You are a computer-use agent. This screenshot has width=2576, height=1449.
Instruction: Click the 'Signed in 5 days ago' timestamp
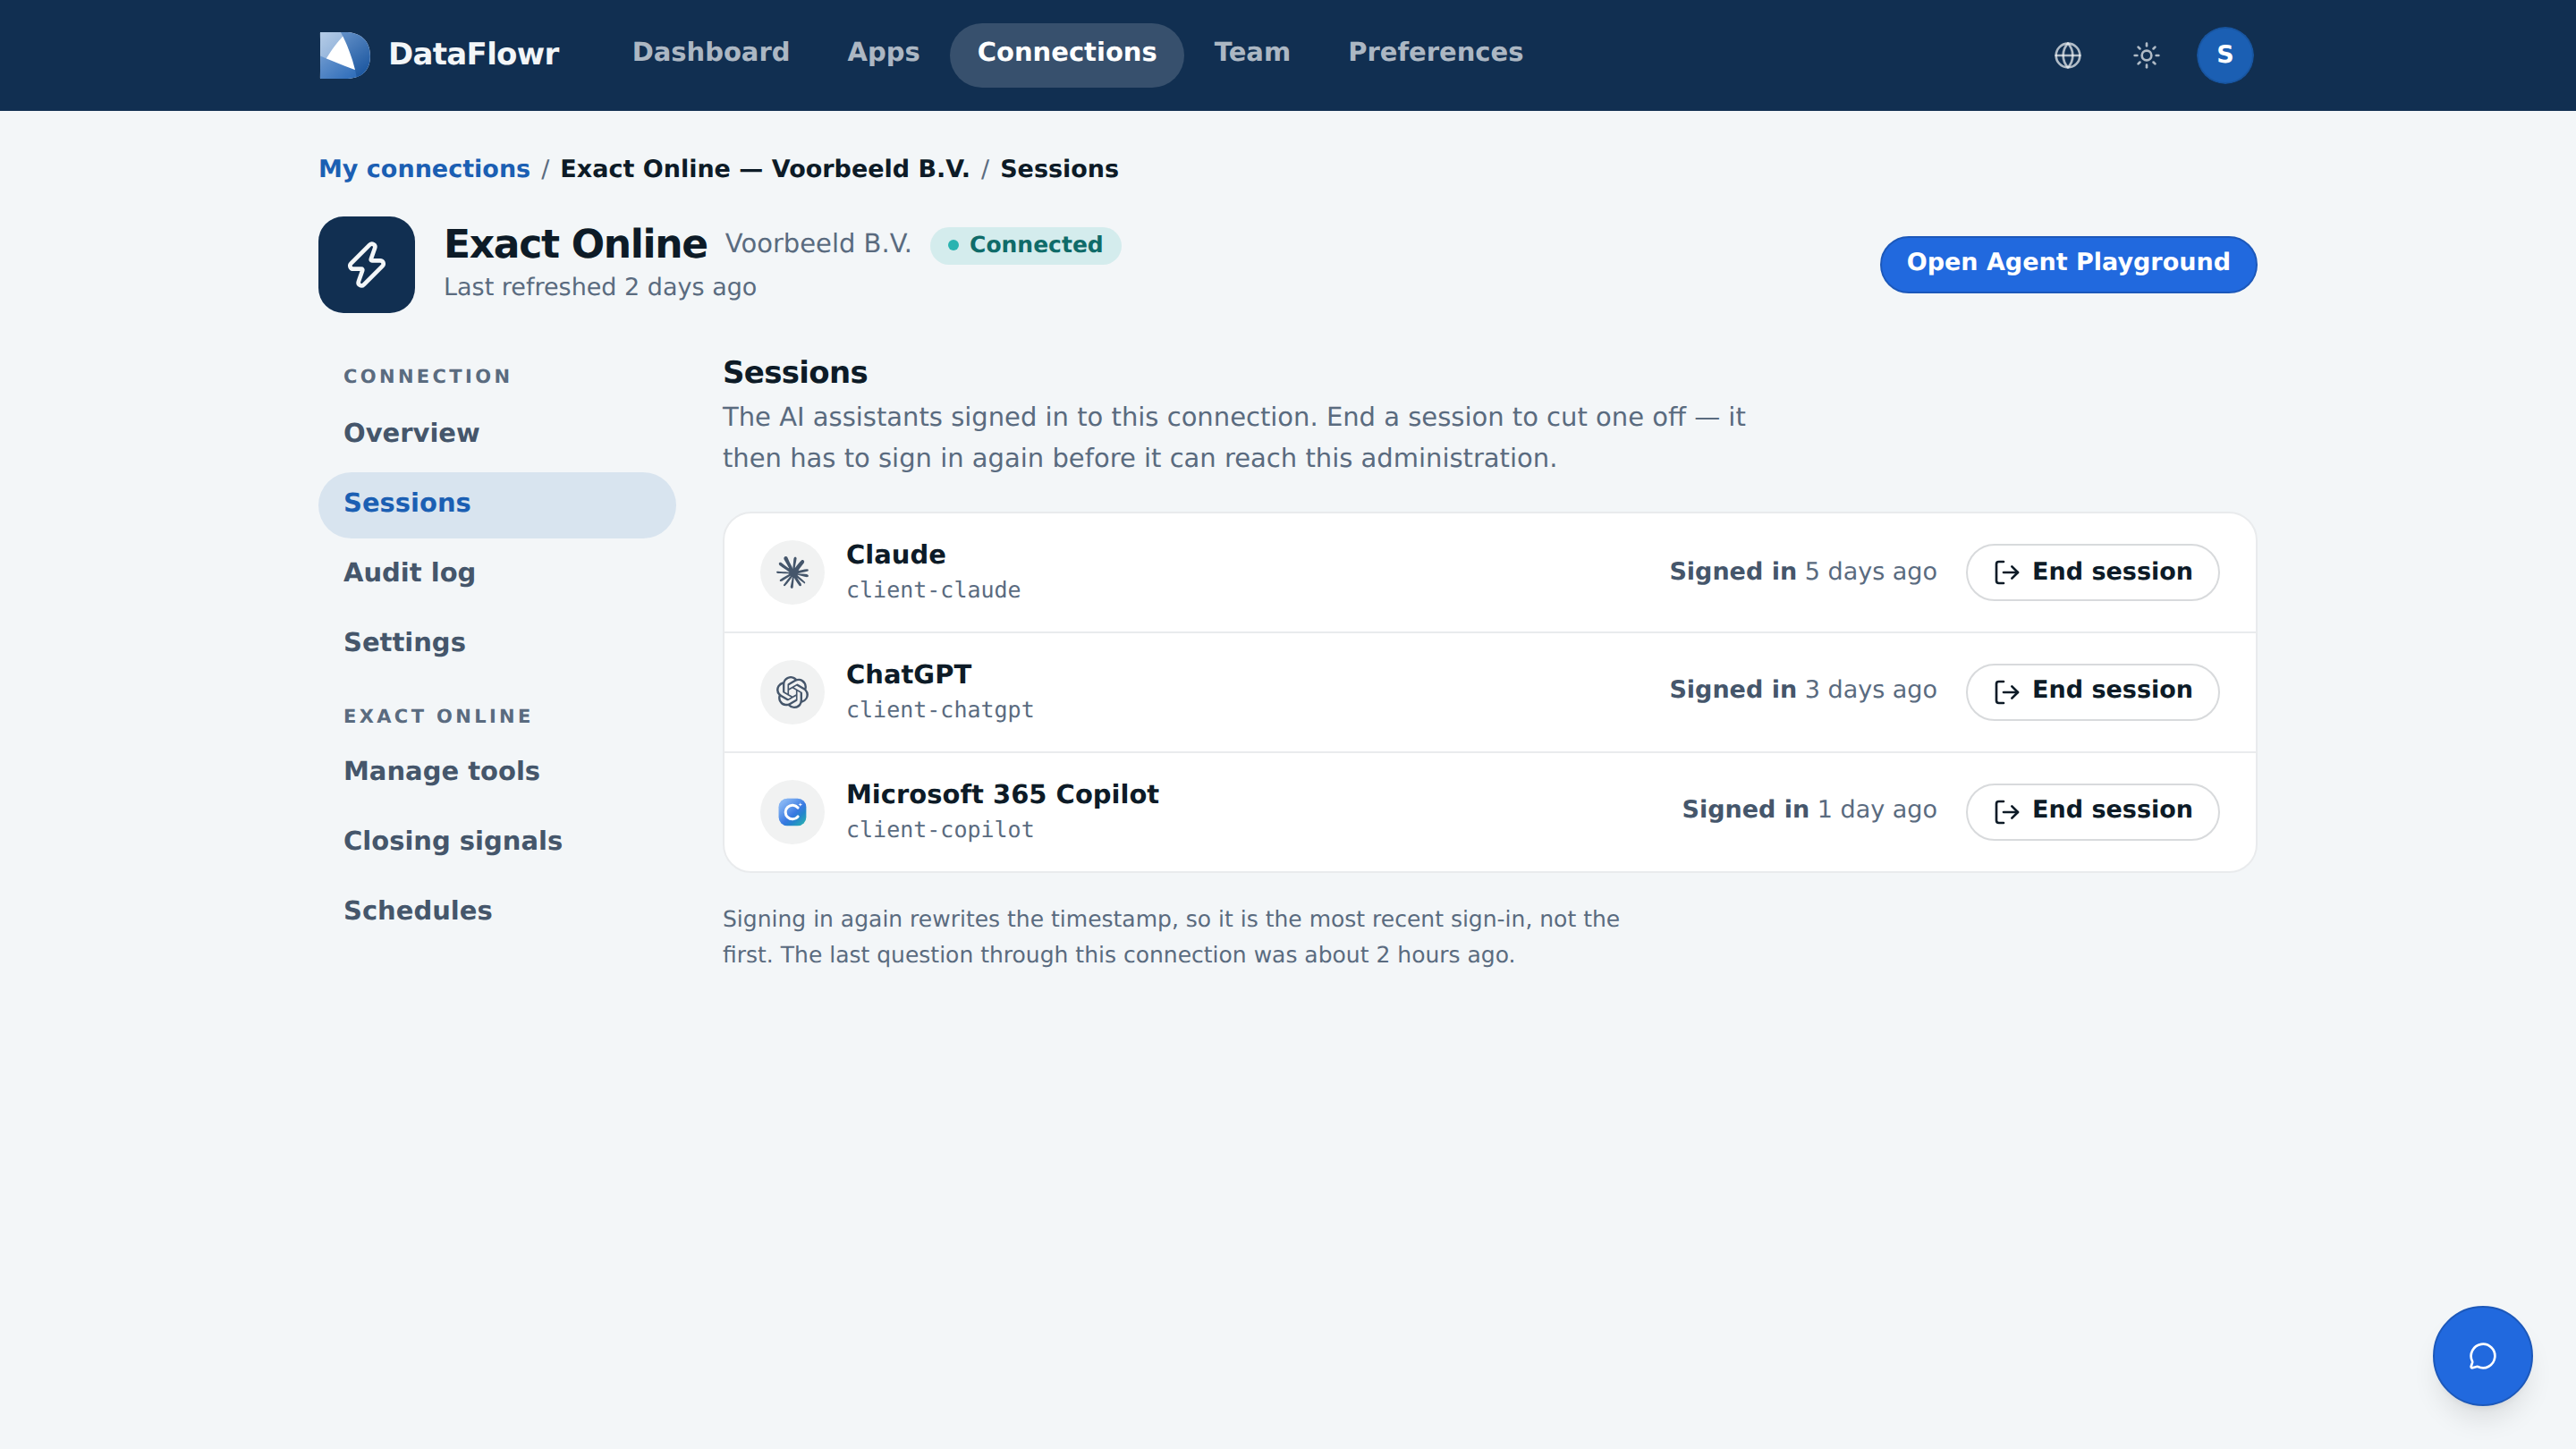pos(1803,572)
